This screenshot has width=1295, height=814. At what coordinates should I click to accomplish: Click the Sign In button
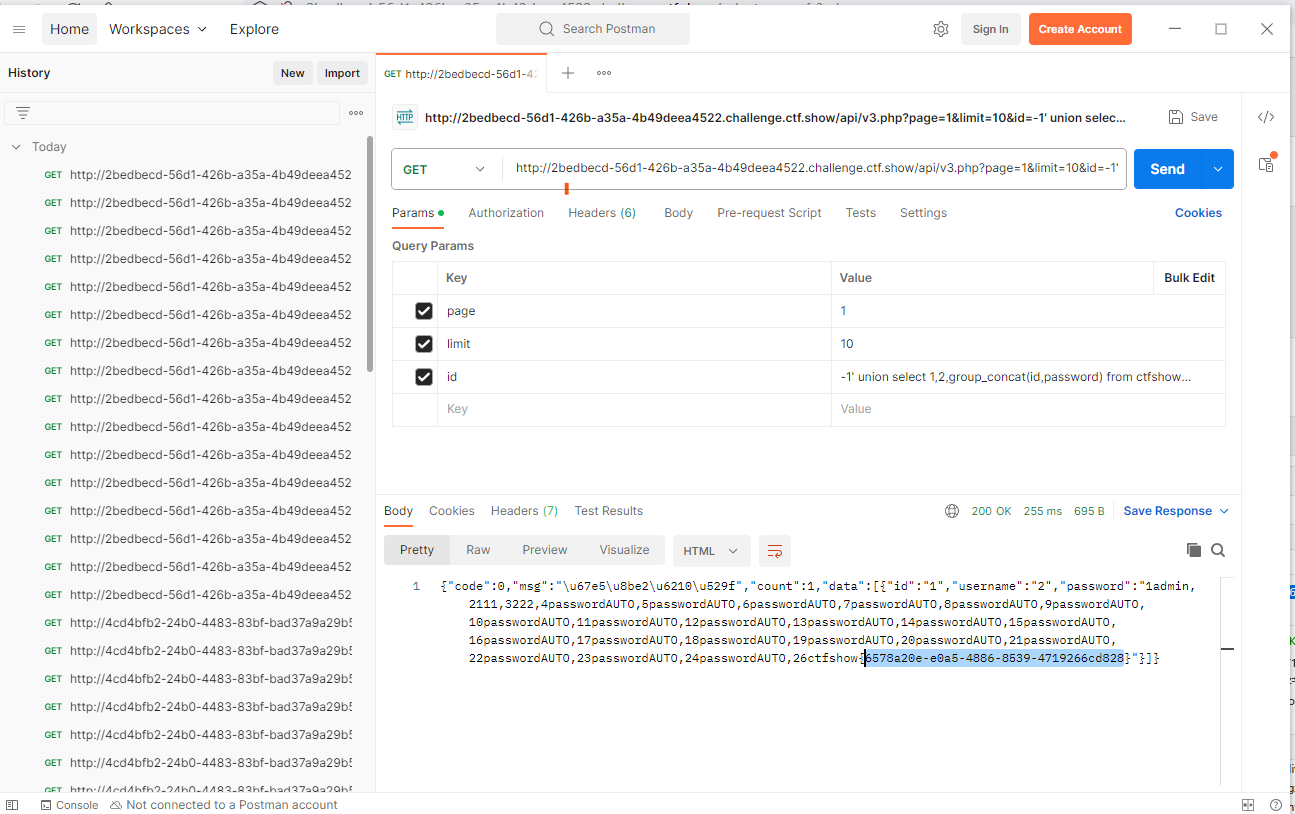coord(990,29)
